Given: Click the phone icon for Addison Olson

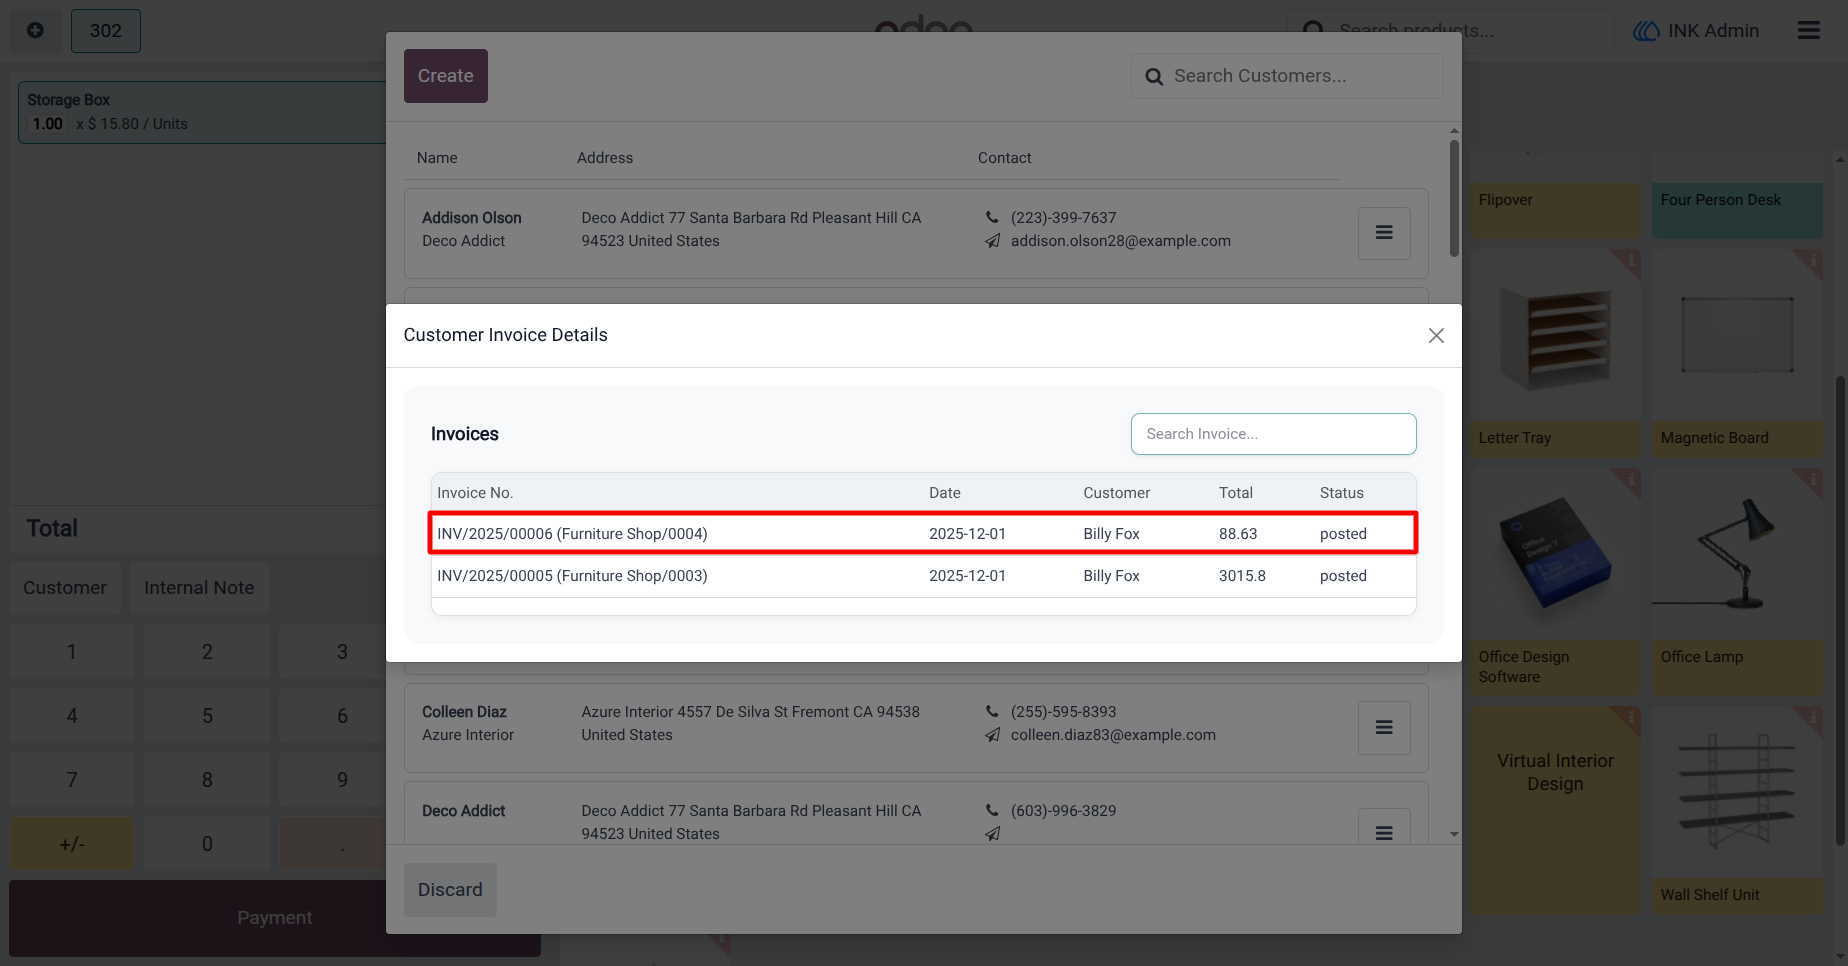Looking at the screenshot, I should pyautogui.click(x=992, y=217).
